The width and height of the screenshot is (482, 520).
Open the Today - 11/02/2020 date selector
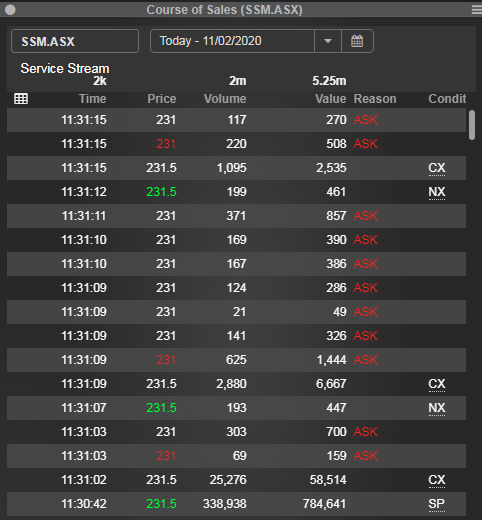tap(232, 41)
